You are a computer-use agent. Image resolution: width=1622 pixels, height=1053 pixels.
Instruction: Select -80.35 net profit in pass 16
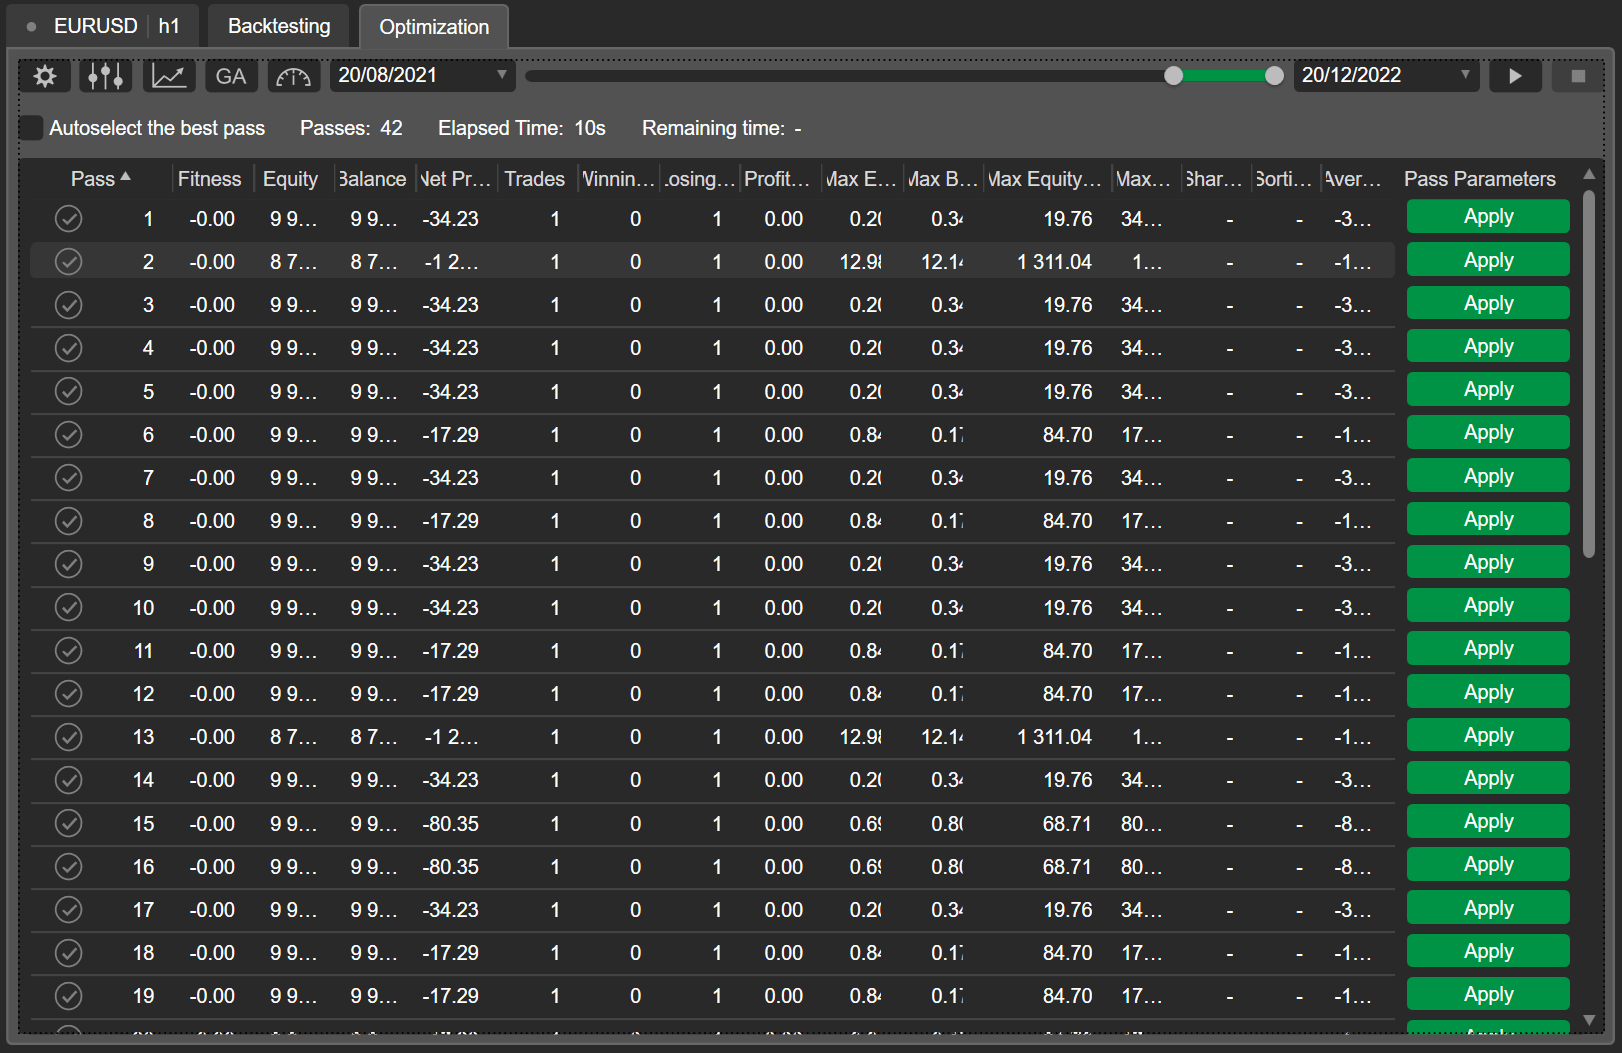pyautogui.click(x=450, y=867)
